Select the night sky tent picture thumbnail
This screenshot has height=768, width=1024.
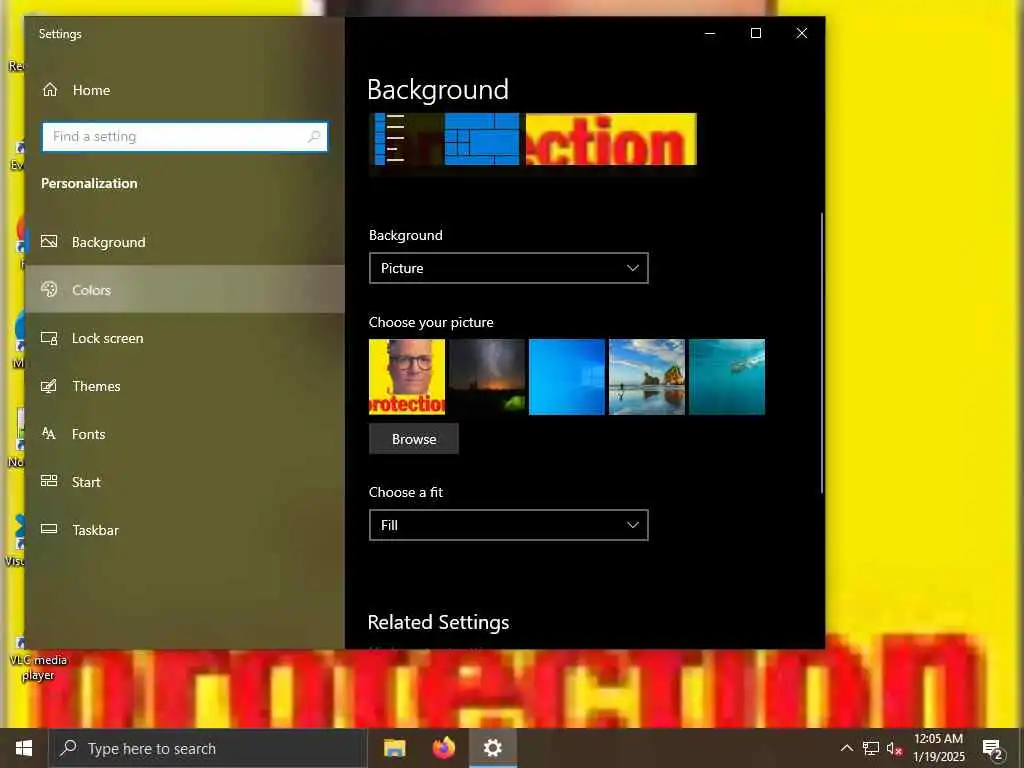[x=487, y=377]
